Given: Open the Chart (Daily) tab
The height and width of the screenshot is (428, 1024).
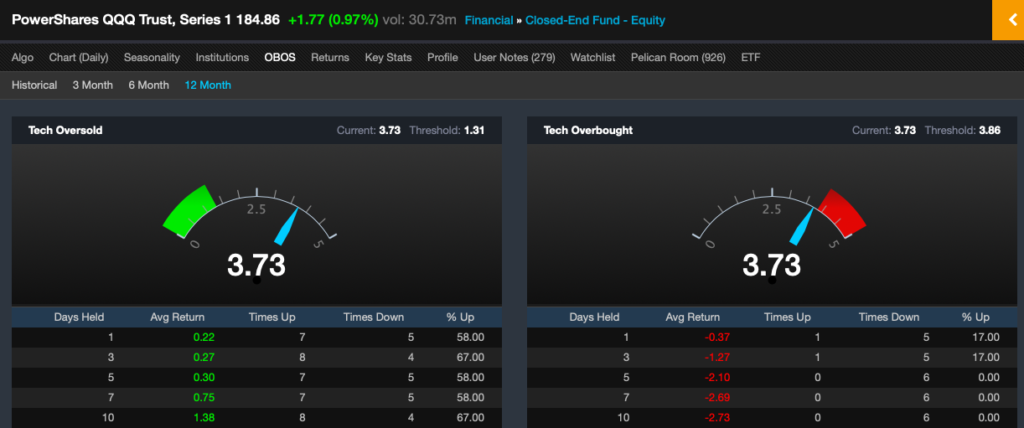Looking at the screenshot, I should (78, 58).
